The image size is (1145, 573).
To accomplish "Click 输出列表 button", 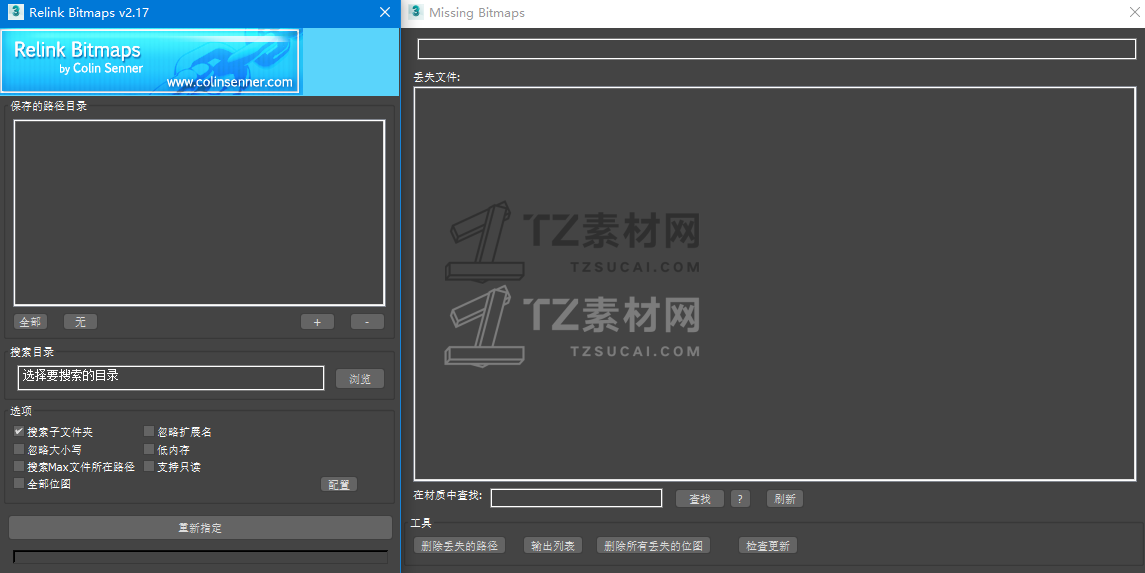I will (x=553, y=545).
